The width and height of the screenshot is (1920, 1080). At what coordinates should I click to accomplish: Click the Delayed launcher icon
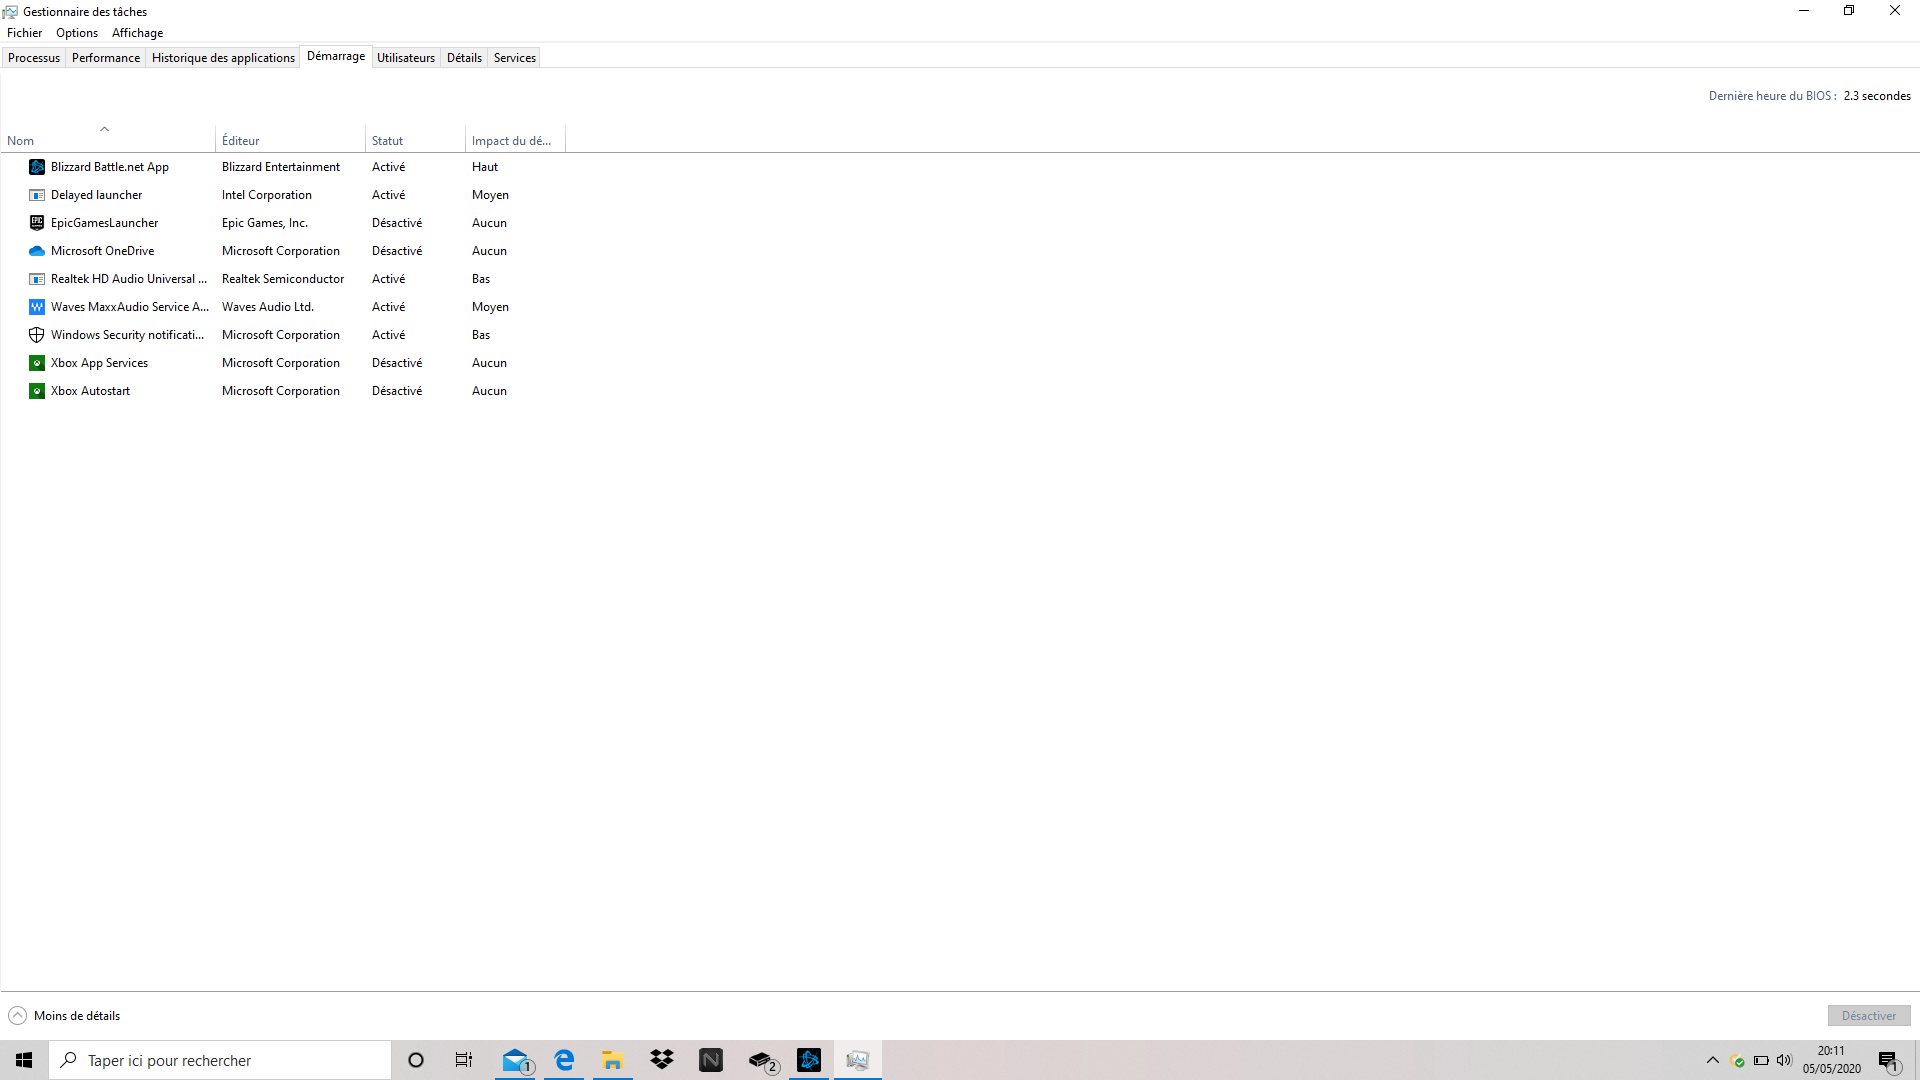[x=37, y=195]
